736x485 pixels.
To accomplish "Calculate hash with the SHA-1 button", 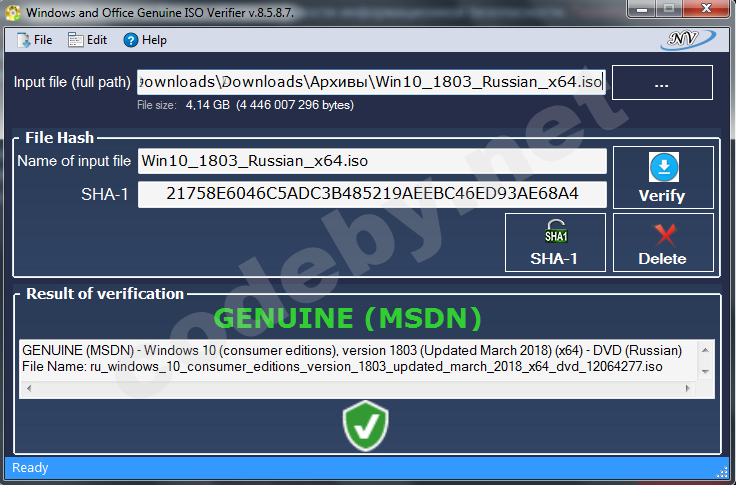I will pos(555,242).
